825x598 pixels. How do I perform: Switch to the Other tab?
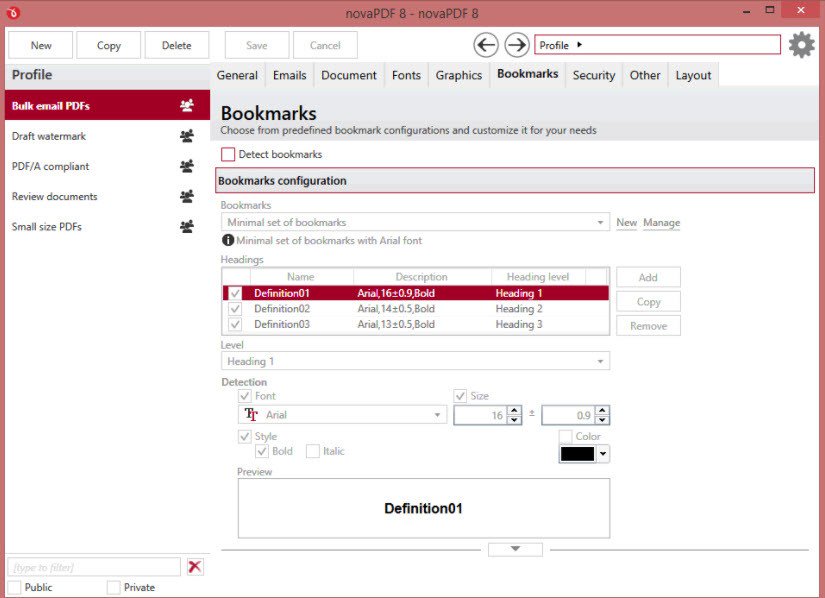click(645, 75)
